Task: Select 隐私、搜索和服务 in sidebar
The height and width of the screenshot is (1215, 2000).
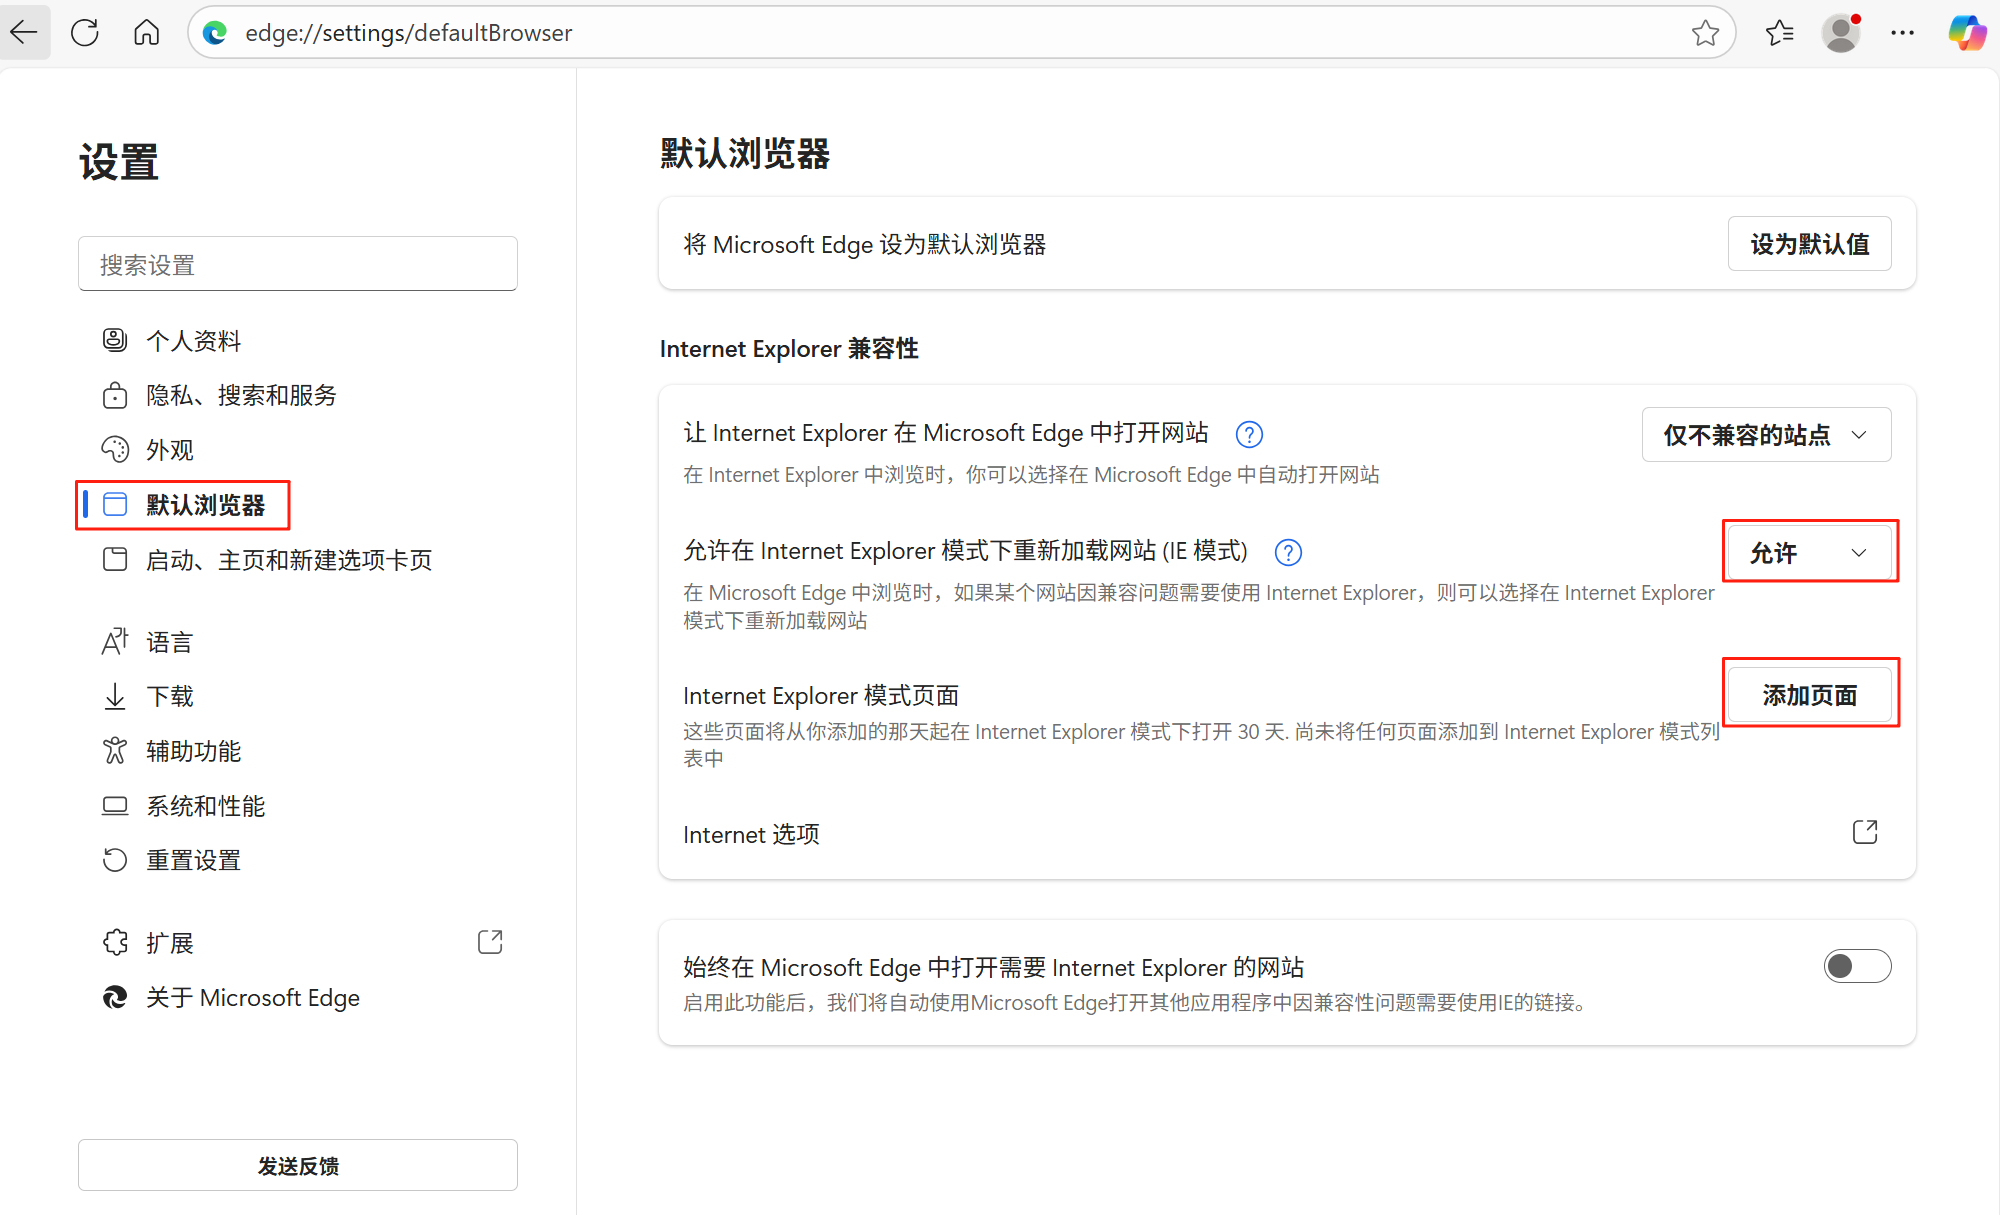Action: click(x=240, y=396)
